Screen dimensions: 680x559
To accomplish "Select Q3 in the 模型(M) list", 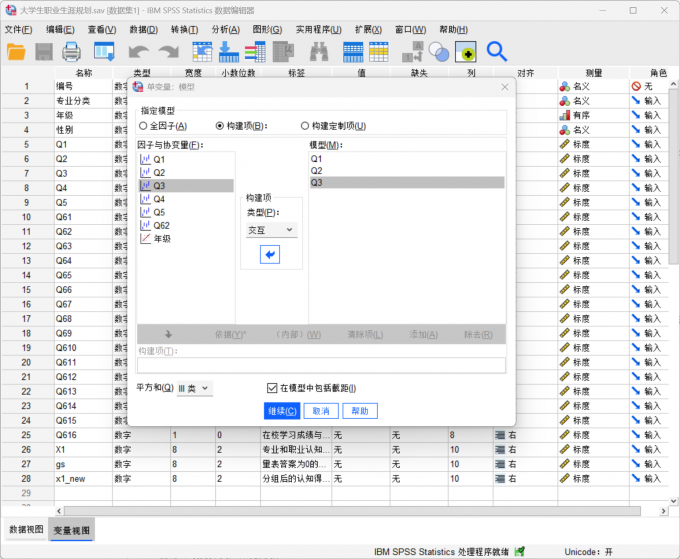I will pos(407,183).
